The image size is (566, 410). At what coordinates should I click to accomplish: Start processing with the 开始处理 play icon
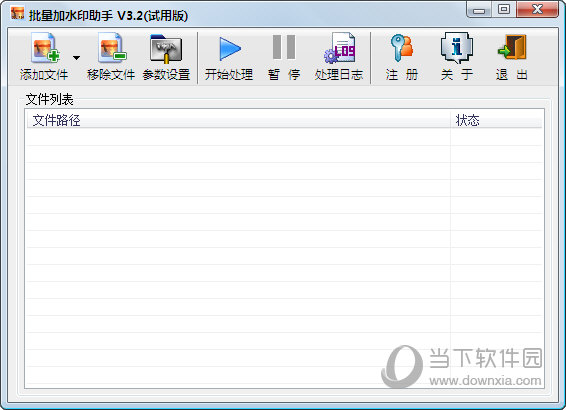click(x=230, y=48)
